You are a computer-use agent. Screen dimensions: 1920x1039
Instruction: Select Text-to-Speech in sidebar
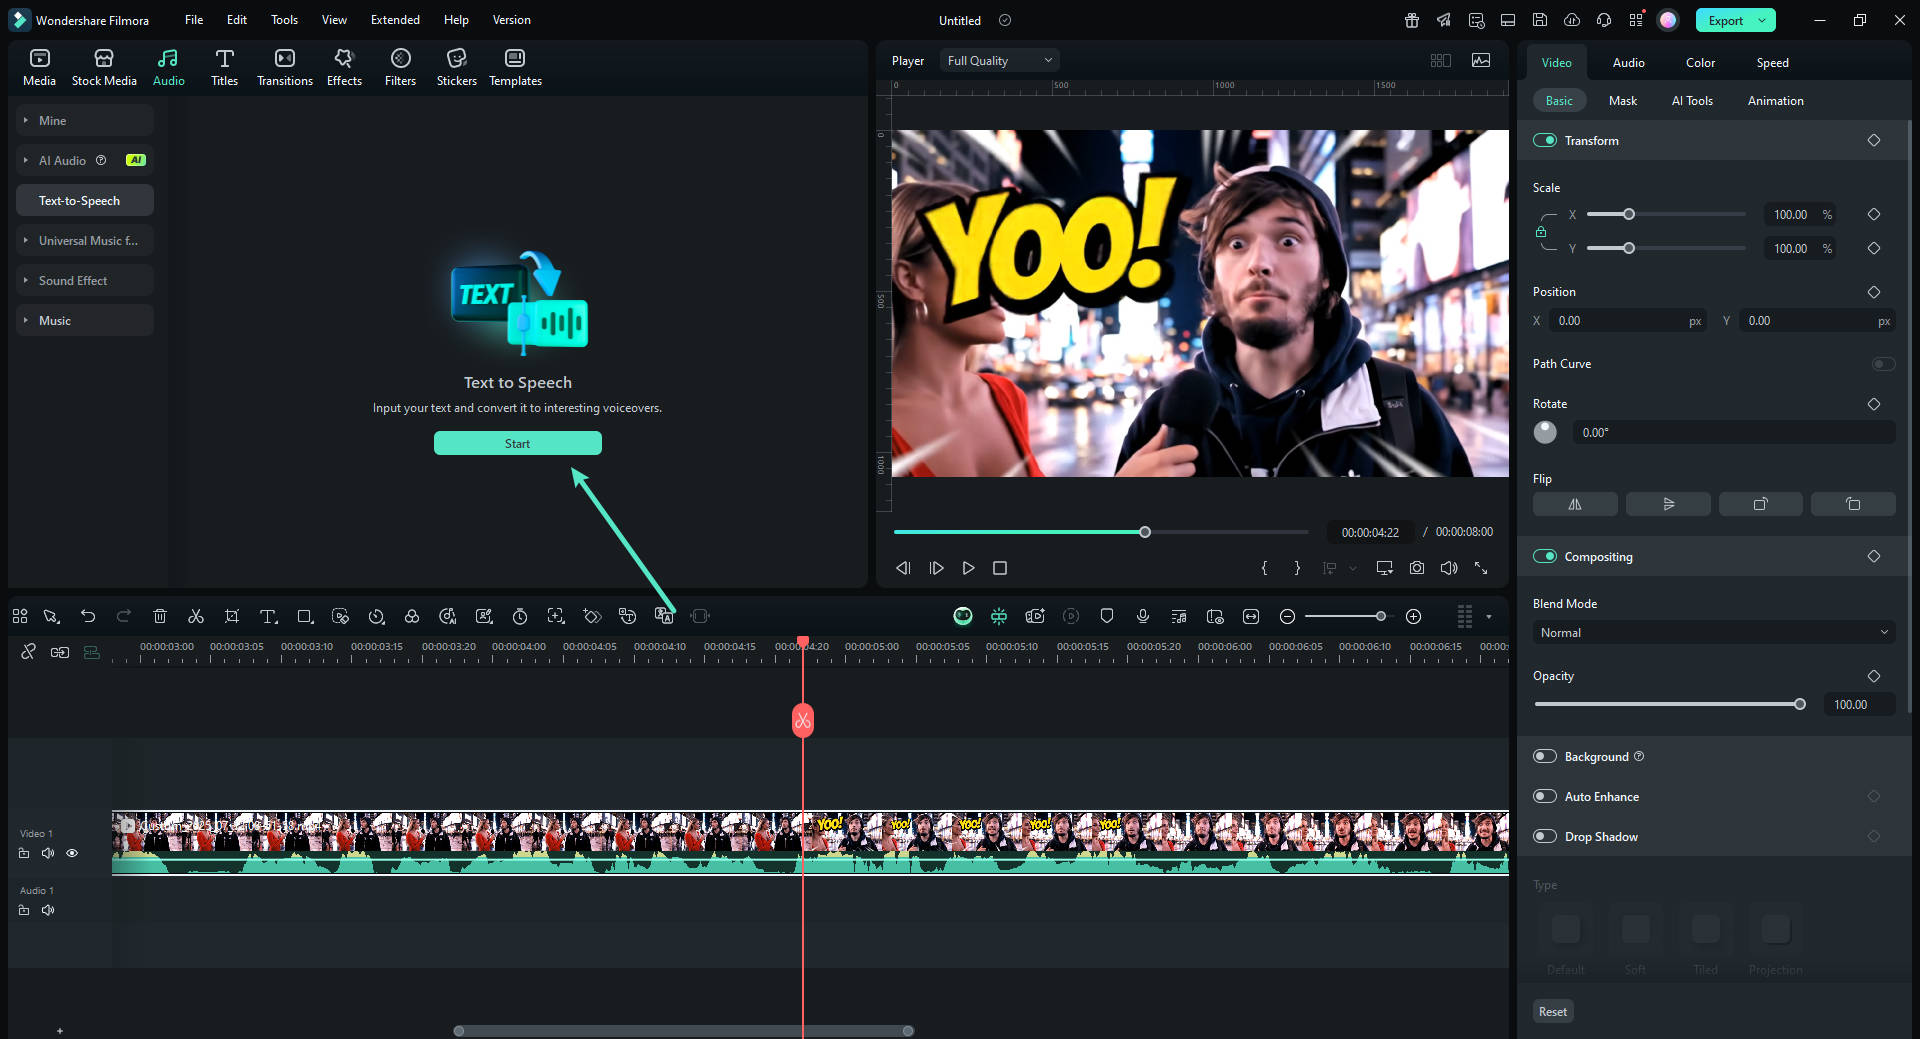(x=85, y=200)
